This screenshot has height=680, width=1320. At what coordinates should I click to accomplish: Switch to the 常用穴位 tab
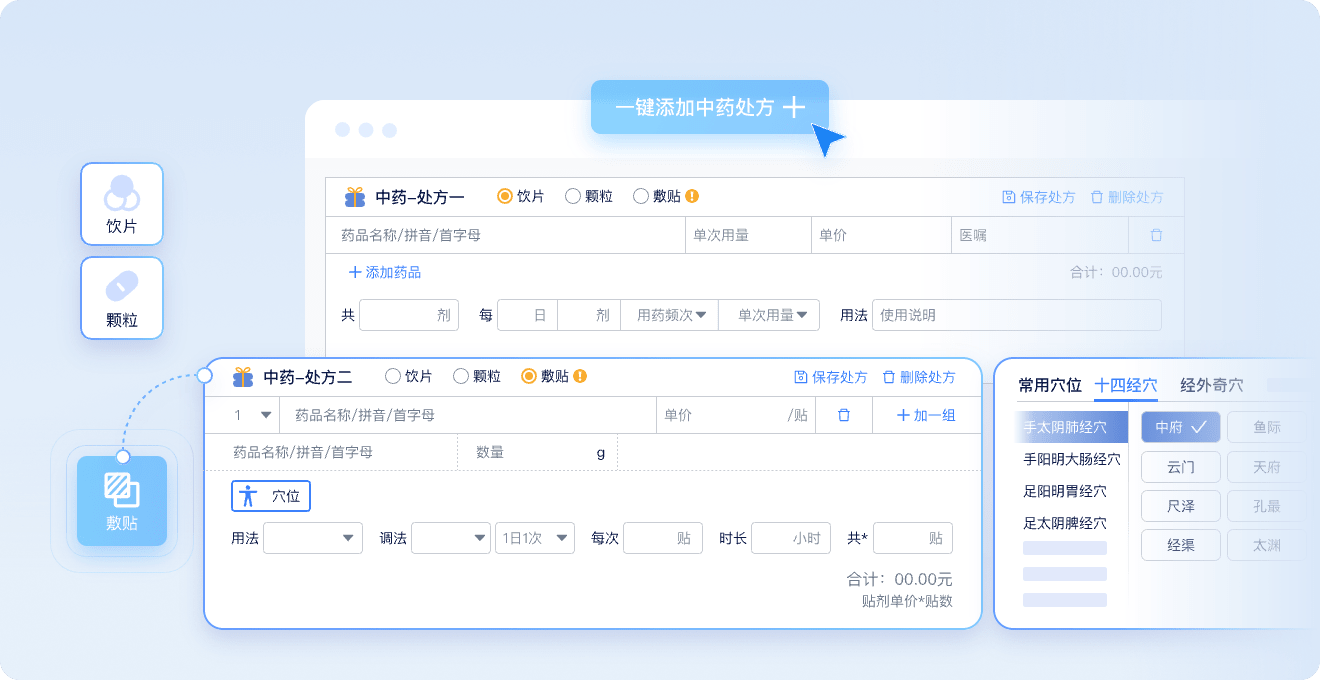pyautogui.click(x=1050, y=385)
